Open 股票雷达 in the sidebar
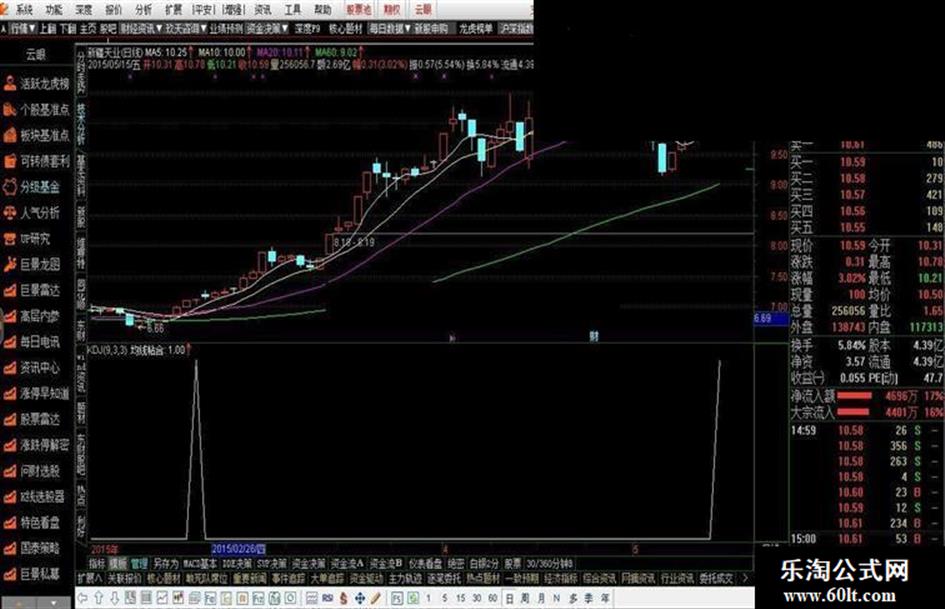945x609 pixels. click(31, 419)
